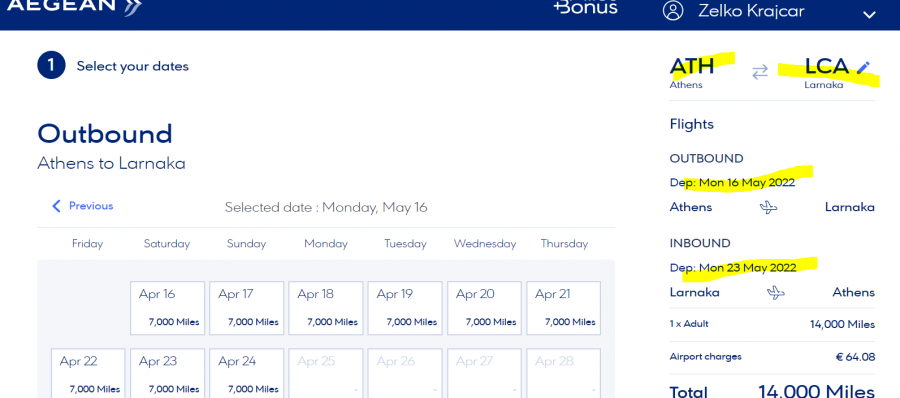Click the Aegean logo

coord(75,7)
